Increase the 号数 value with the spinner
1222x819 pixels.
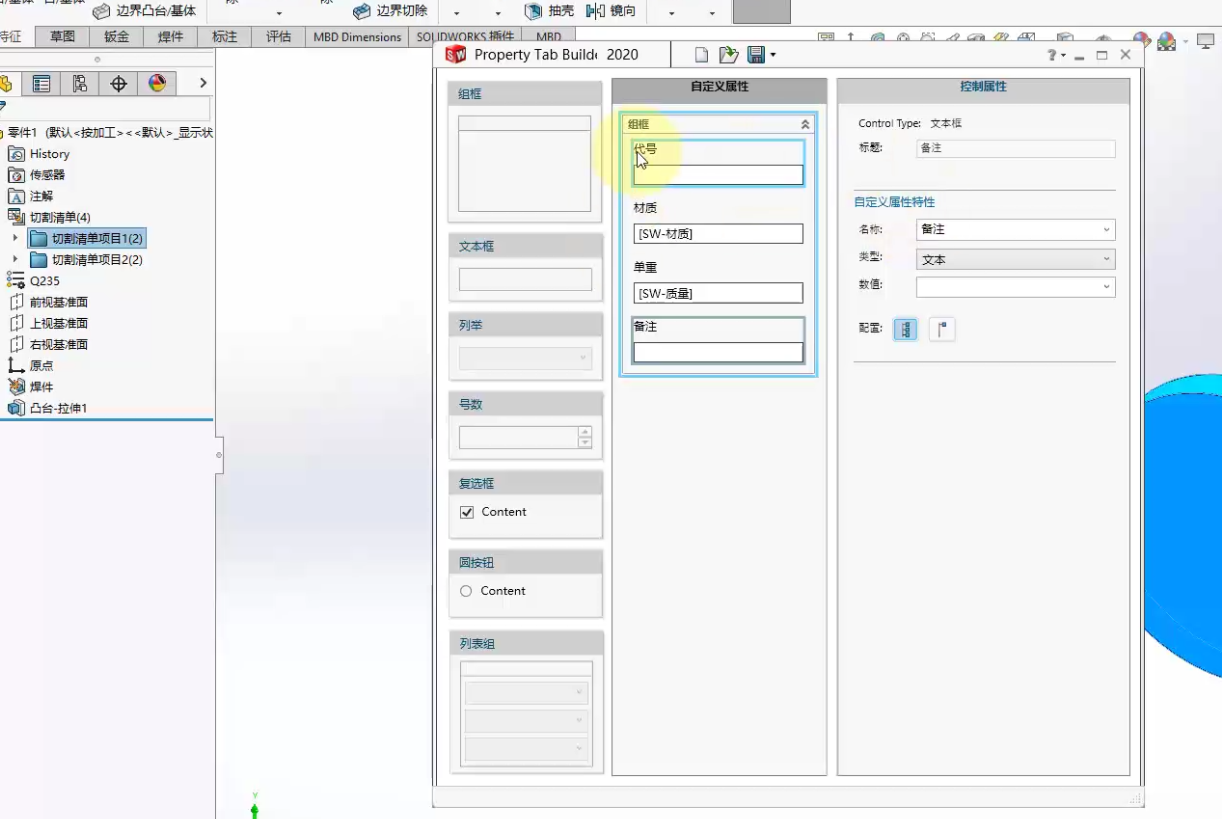pyautogui.click(x=584, y=432)
